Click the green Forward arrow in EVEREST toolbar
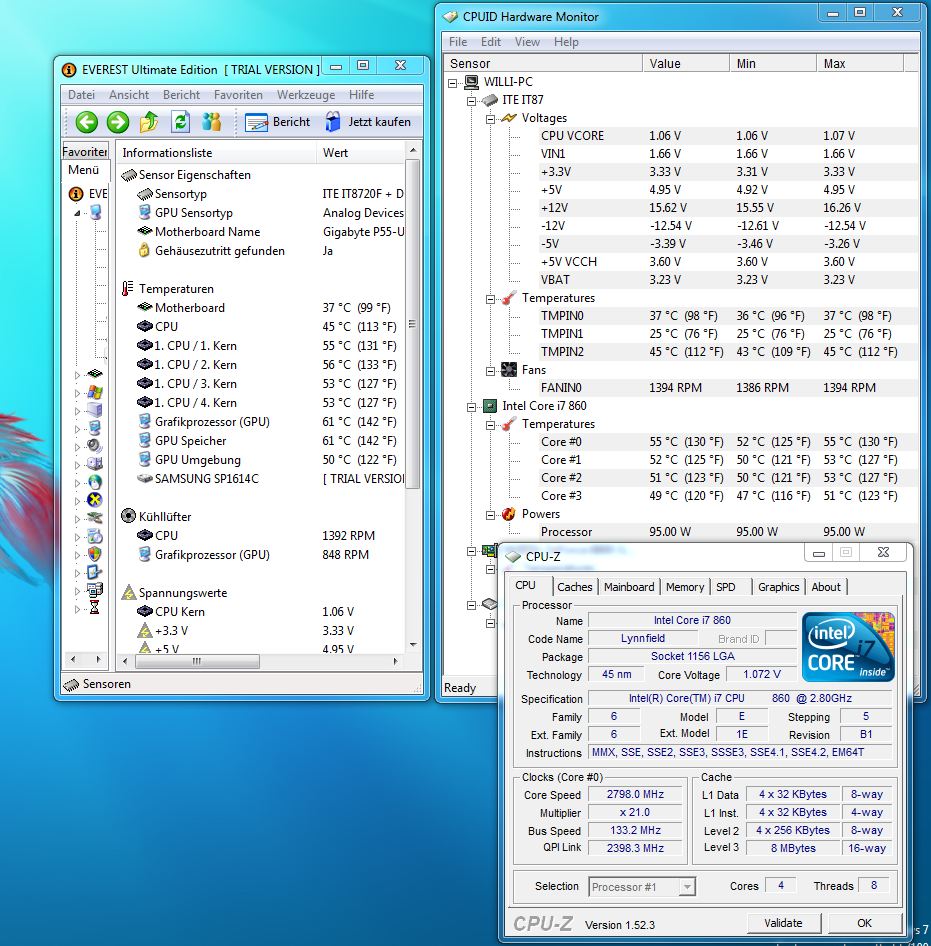Viewport: 931px width, 946px height. [118, 122]
